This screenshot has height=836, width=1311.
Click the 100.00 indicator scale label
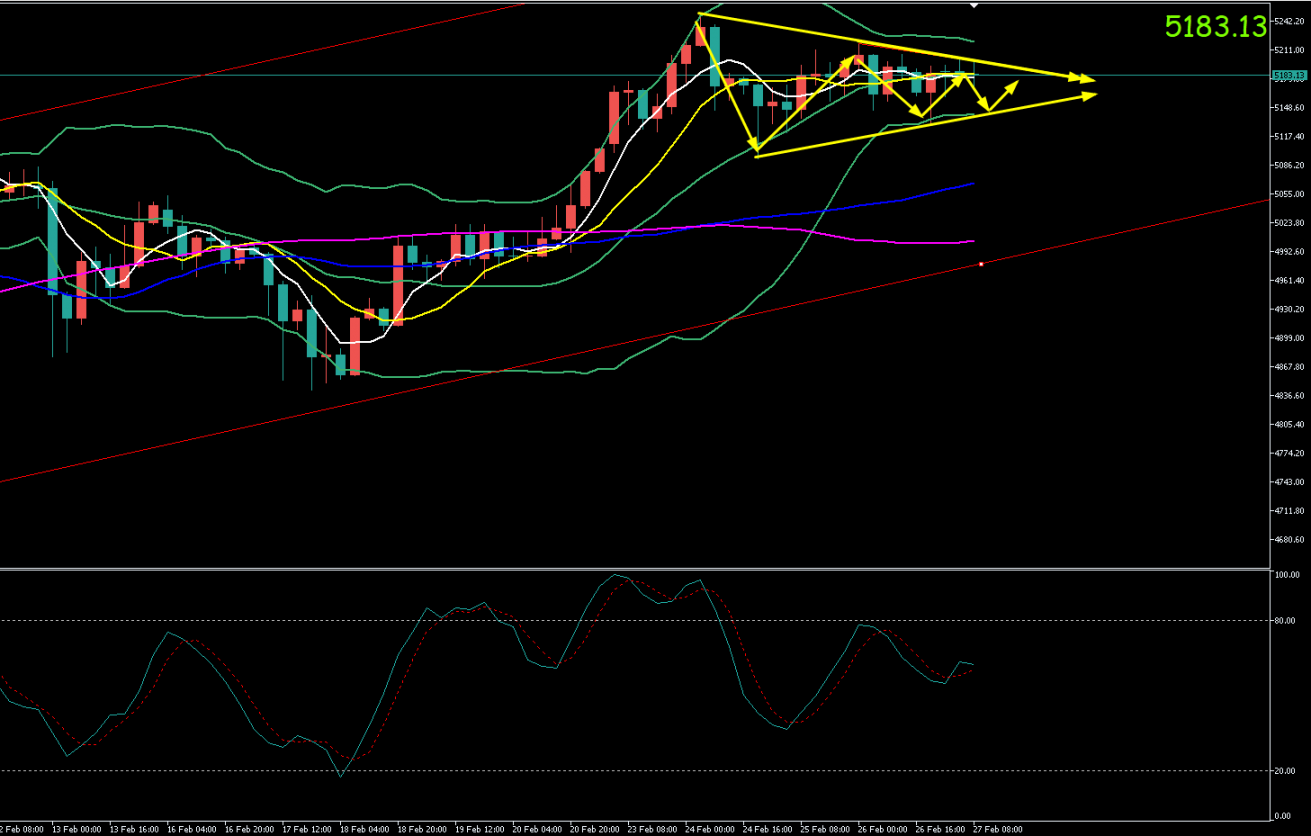1287,576
